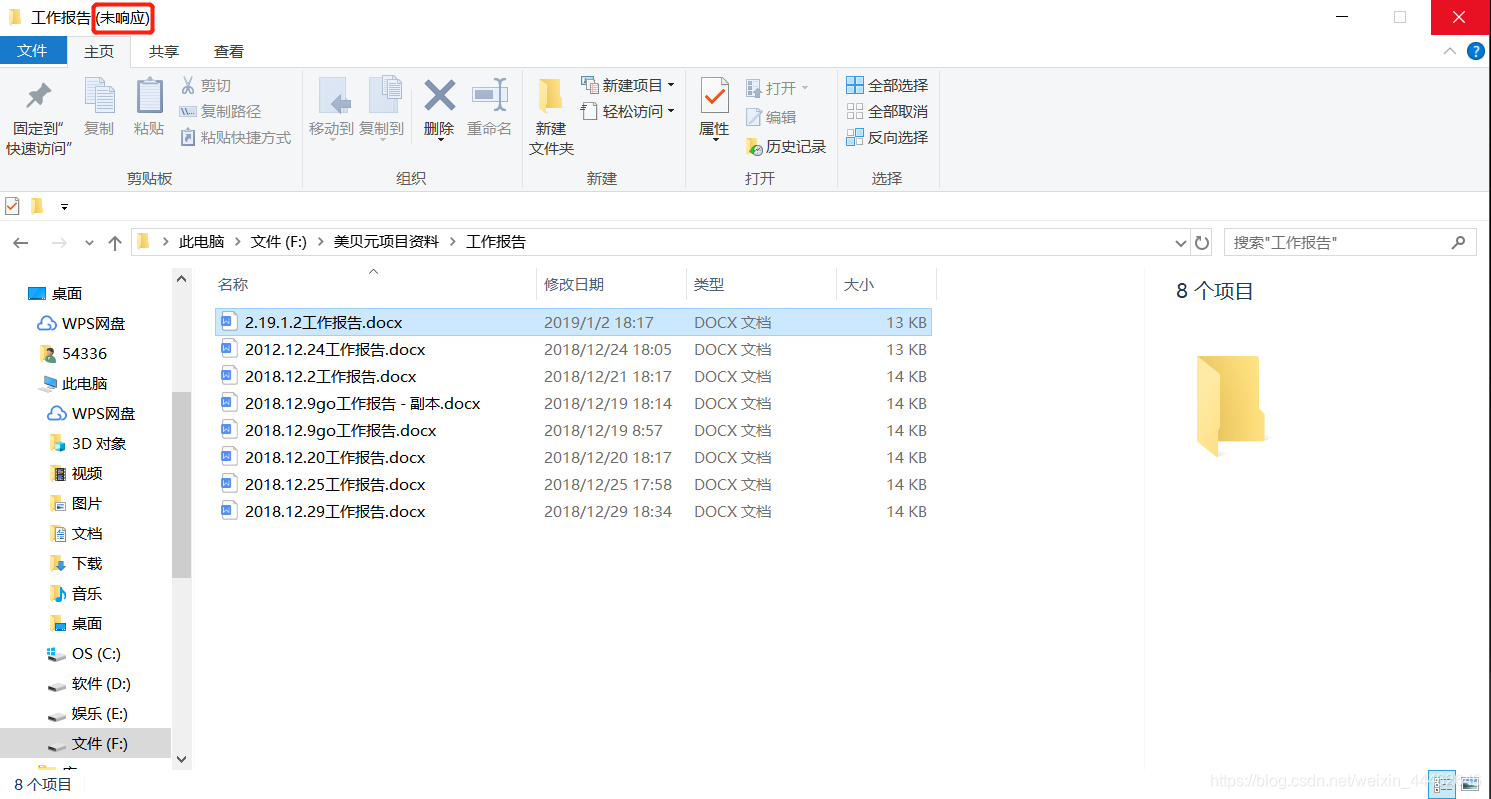Open the 文件 menu tab
1491x799 pixels.
pyautogui.click(x=33, y=51)
